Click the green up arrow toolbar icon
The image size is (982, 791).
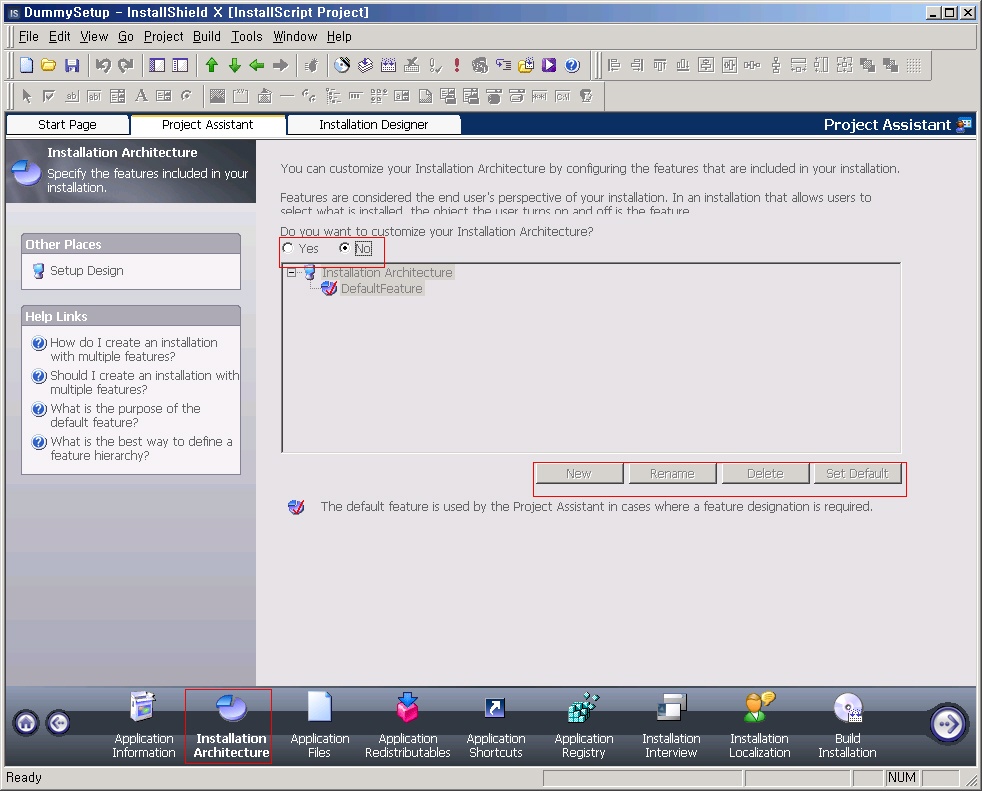tap(212, 65)
